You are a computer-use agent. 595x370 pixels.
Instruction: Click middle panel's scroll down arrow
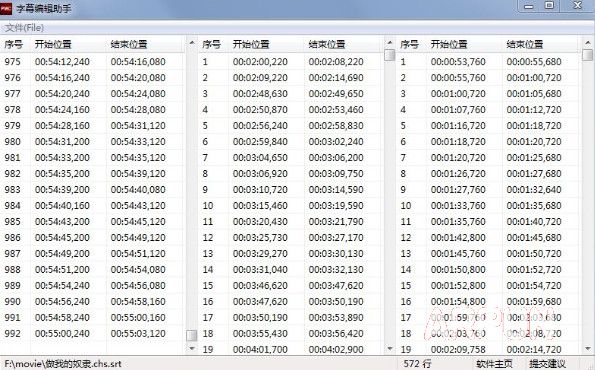(390, 348)
